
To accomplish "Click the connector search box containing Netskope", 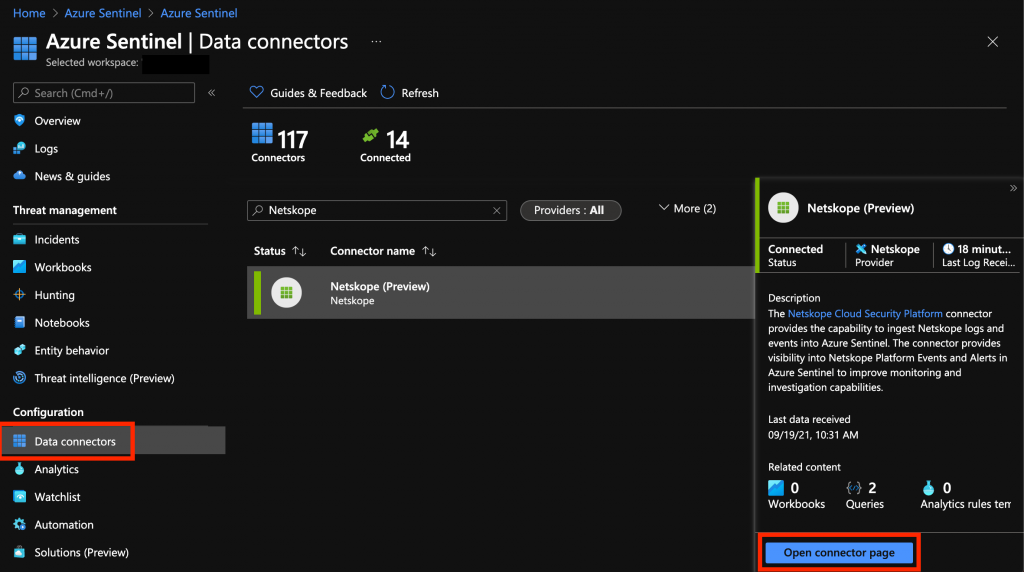I will [377, 210].
